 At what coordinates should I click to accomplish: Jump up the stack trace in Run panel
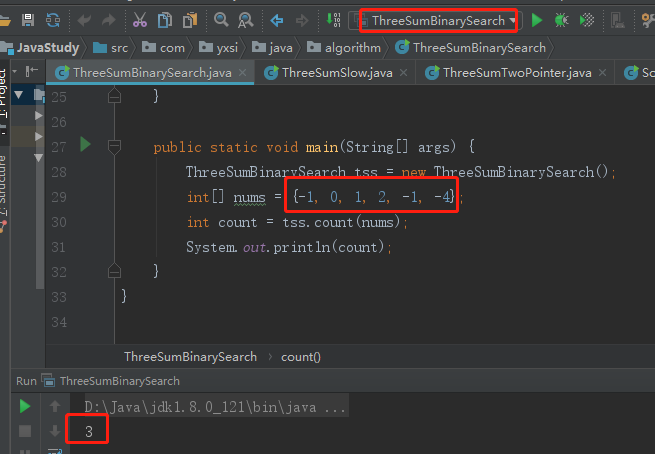point(55,406)
